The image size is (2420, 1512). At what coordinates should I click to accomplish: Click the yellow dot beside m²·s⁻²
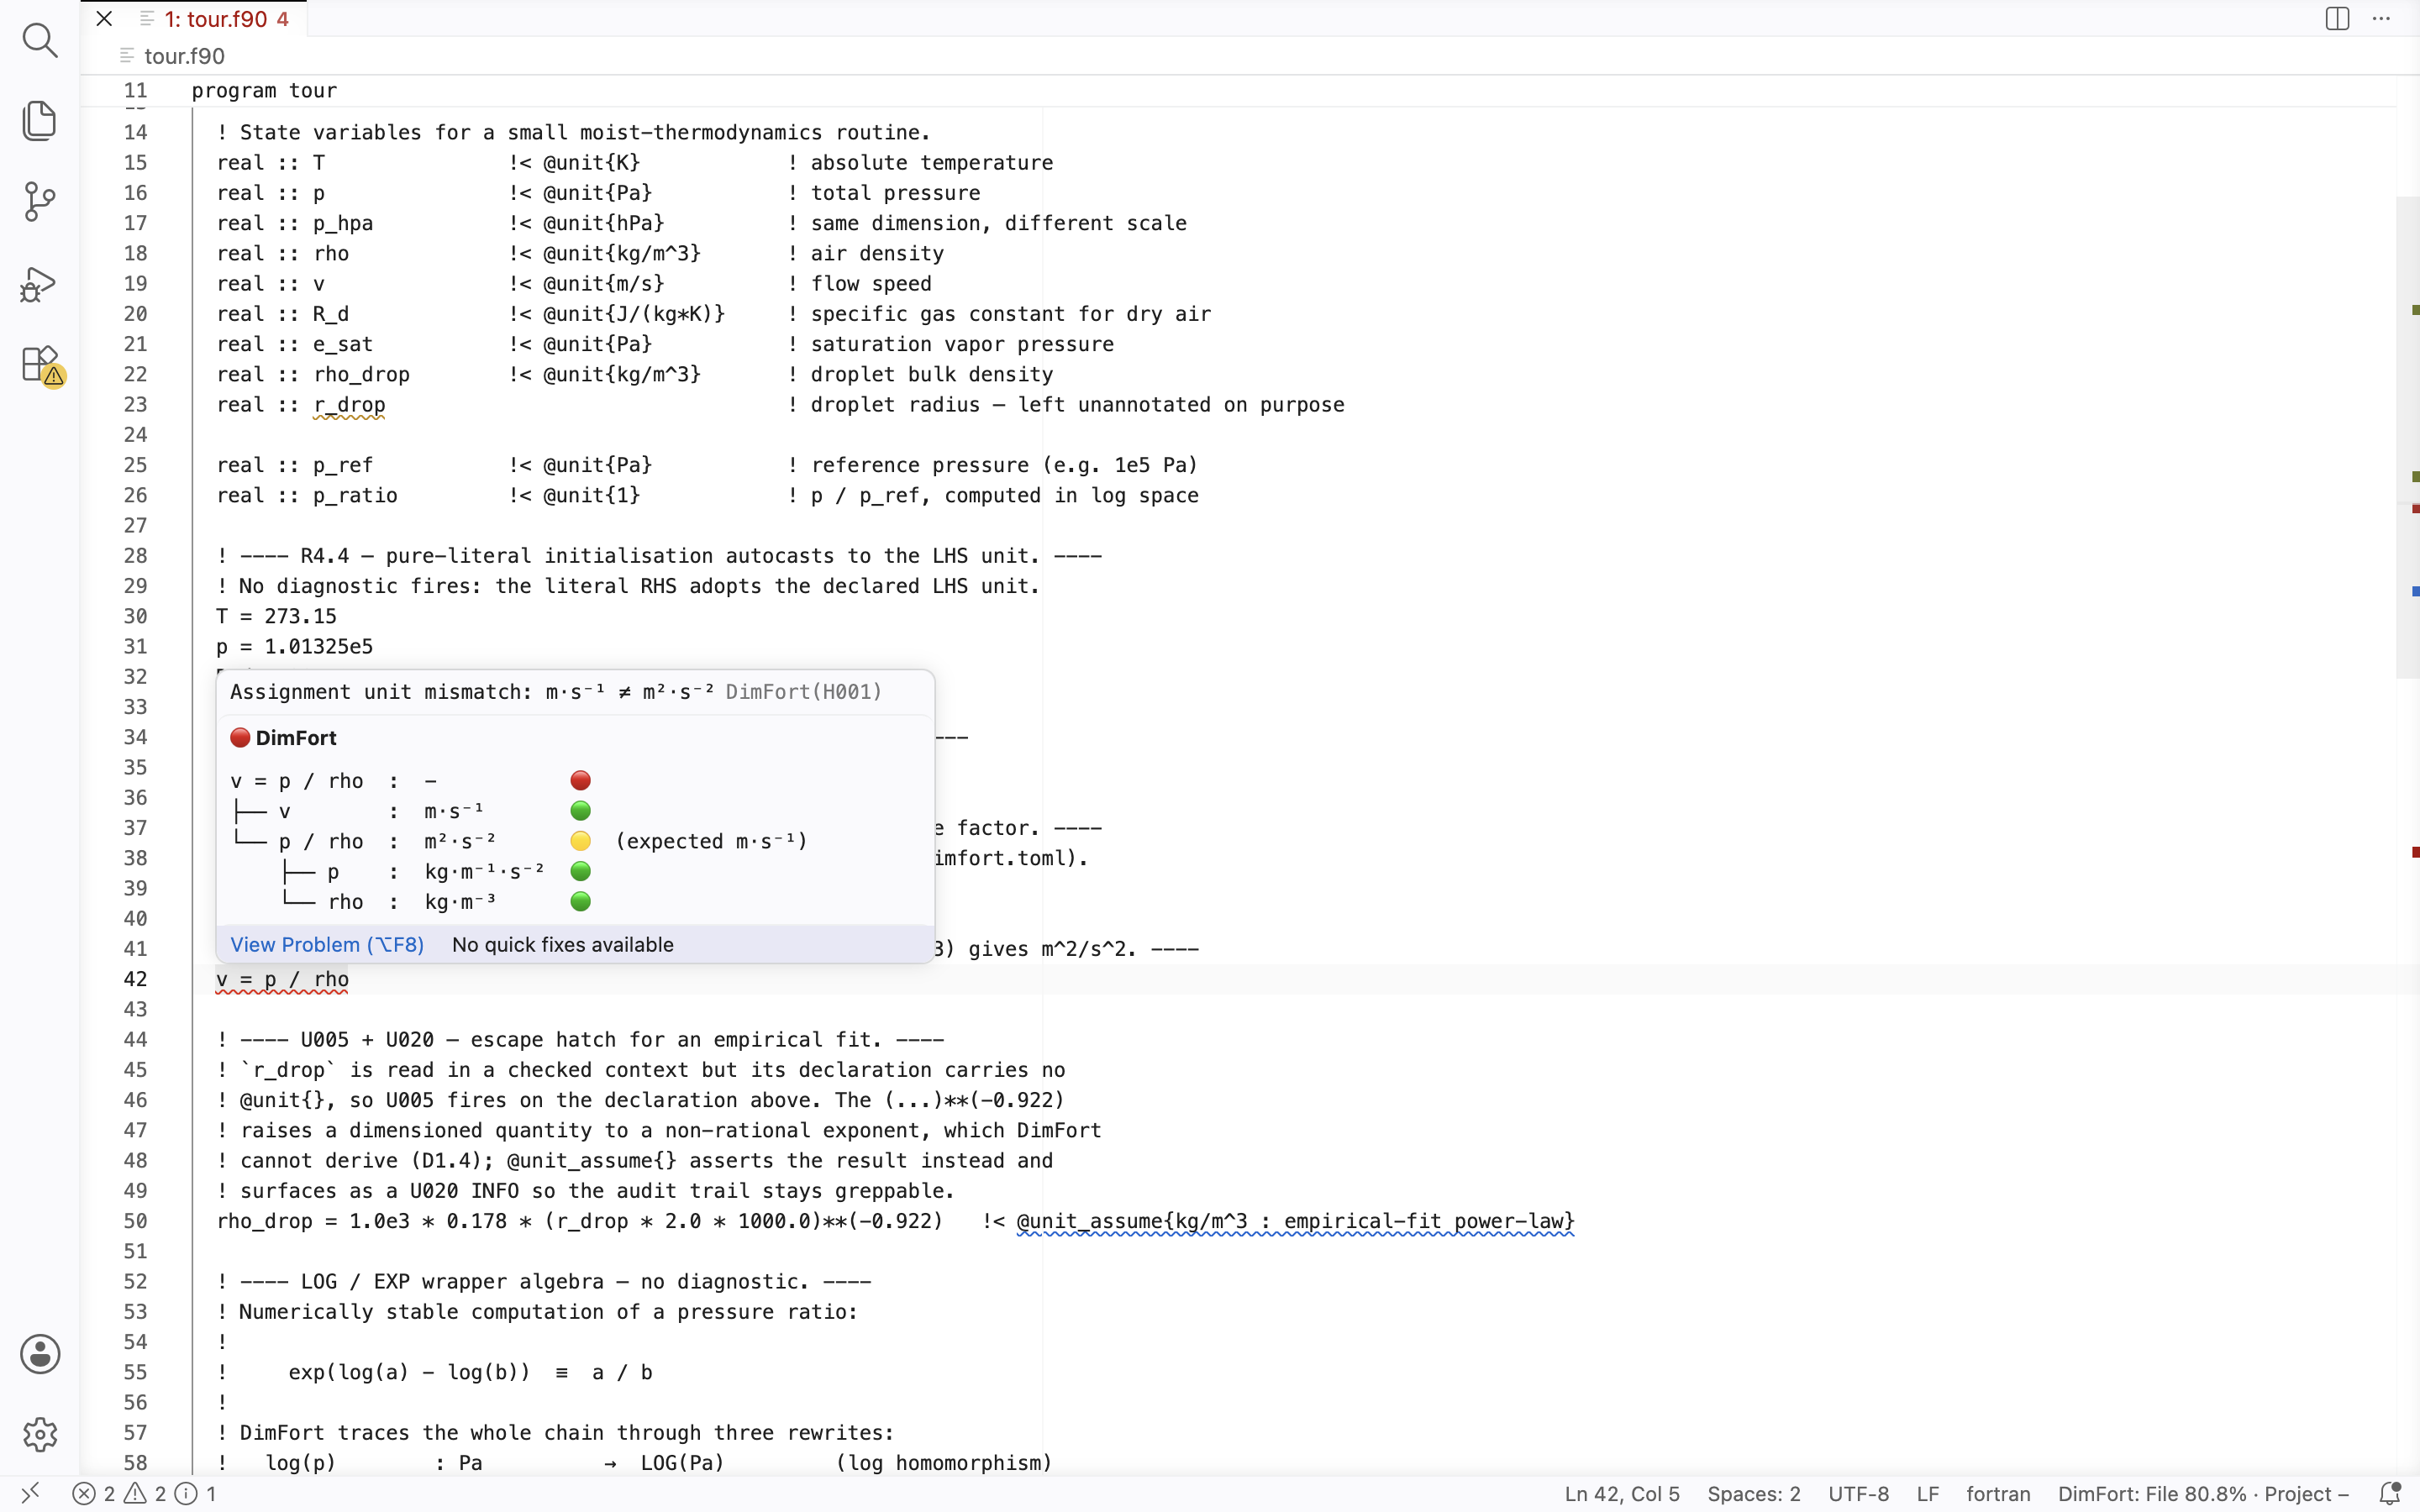point(580,841)
